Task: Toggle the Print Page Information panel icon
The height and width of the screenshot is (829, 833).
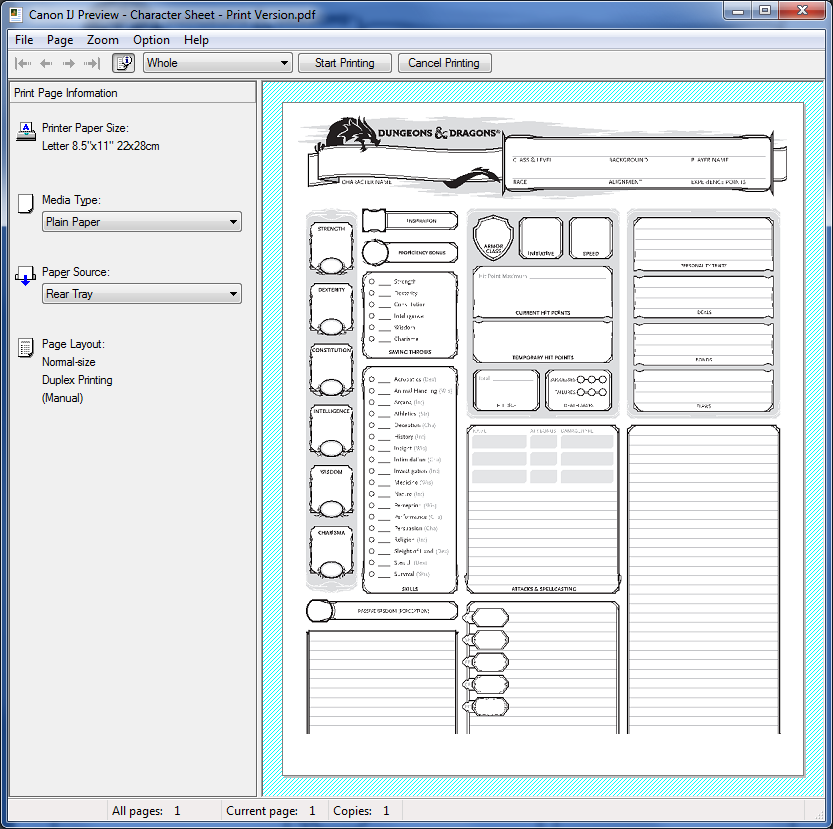Action: 124,63
